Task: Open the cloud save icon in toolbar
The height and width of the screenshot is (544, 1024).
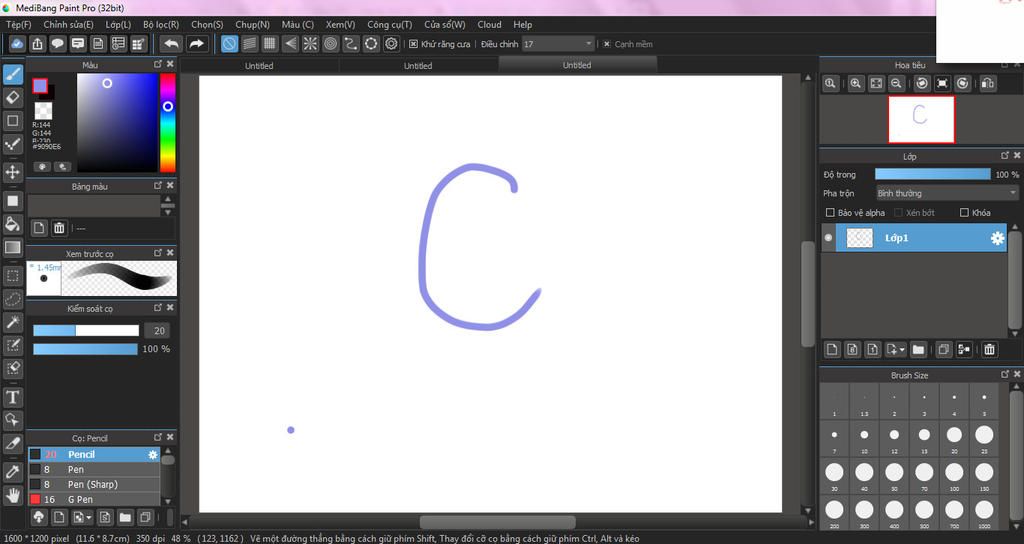Action: coord(17,44)
